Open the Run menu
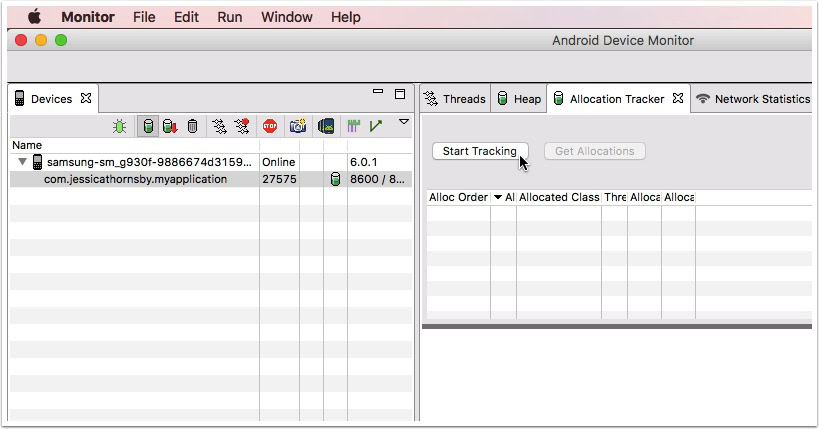This screenshot has height=429, width=819. coord(230,17)
